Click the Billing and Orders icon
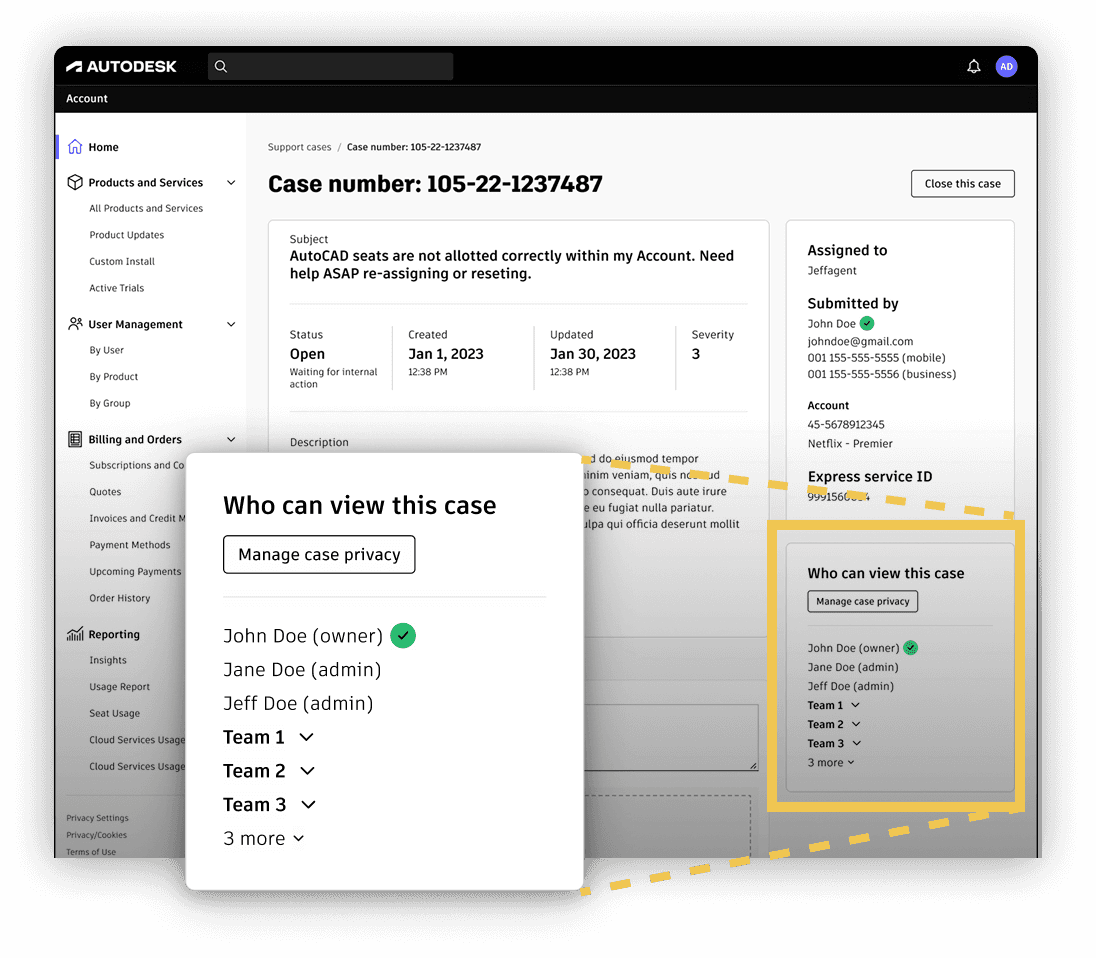Image resolution: width=1096 pixels, height=958 pixels. (75, 439)
